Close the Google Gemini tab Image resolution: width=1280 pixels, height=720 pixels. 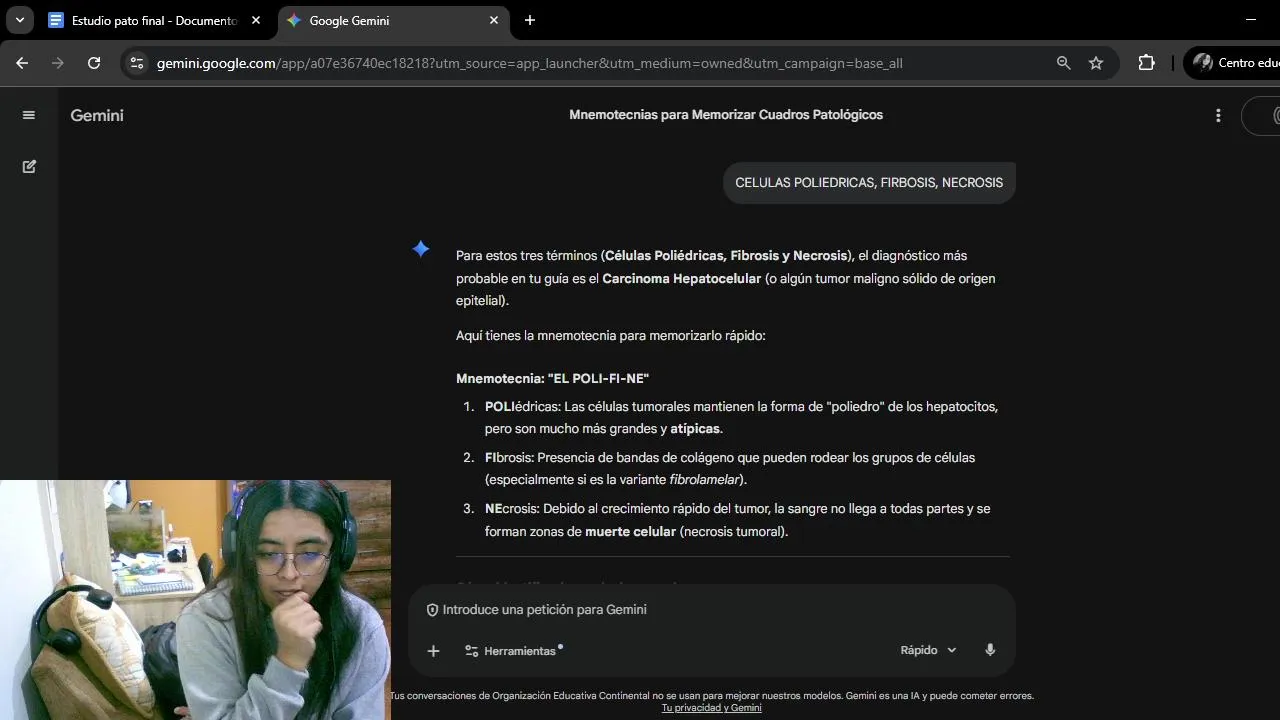point(494,20)
